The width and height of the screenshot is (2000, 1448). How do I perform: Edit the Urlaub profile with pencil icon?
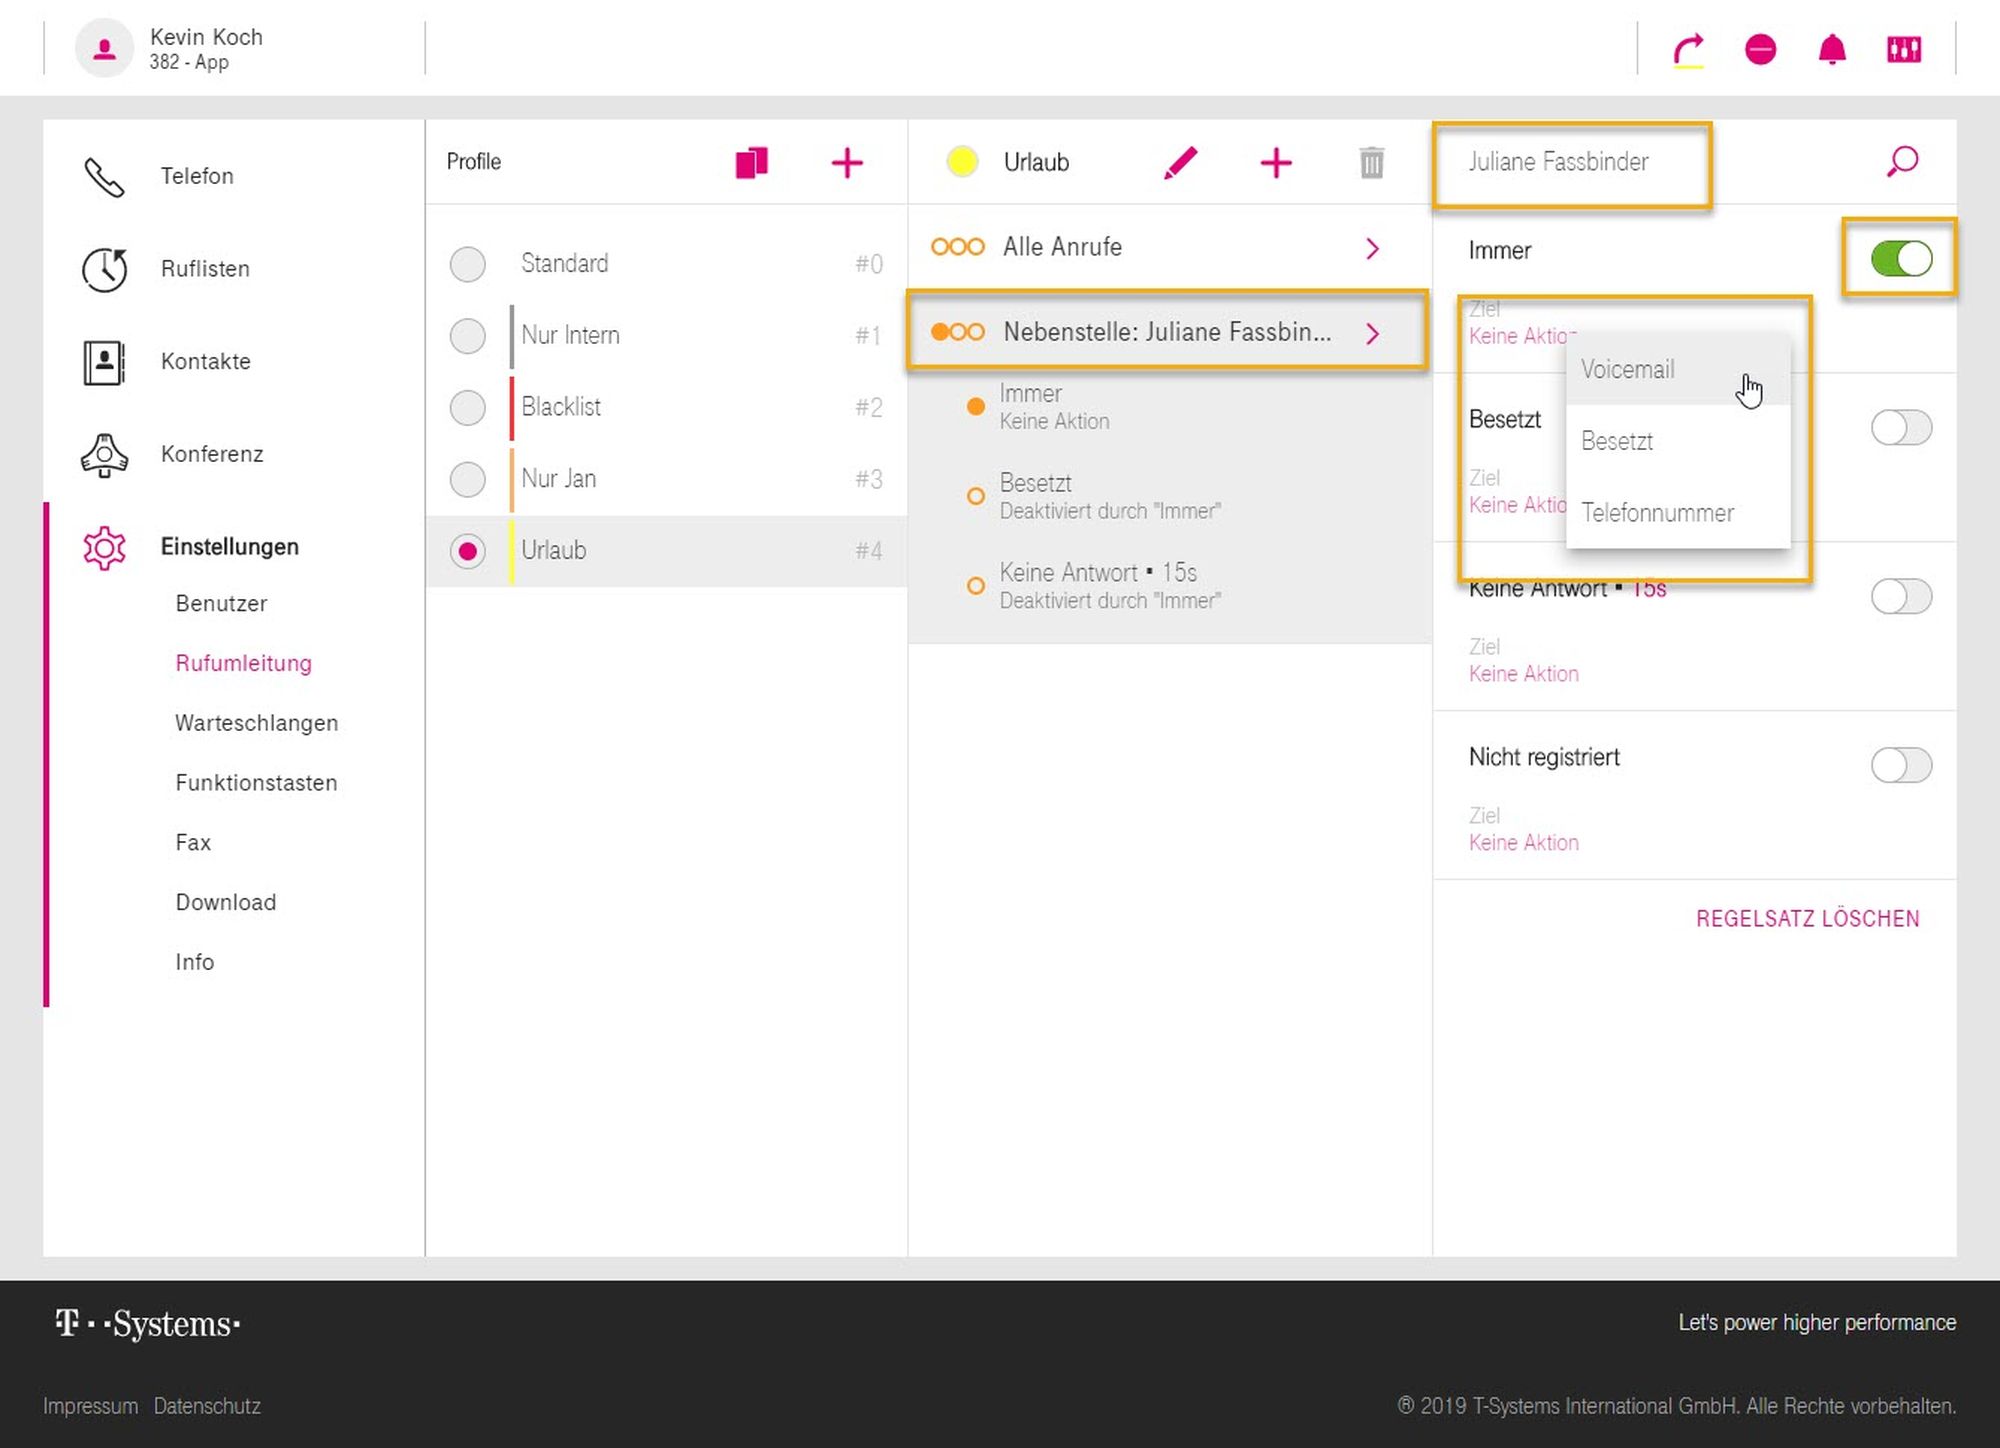[x=1180, y=162]
